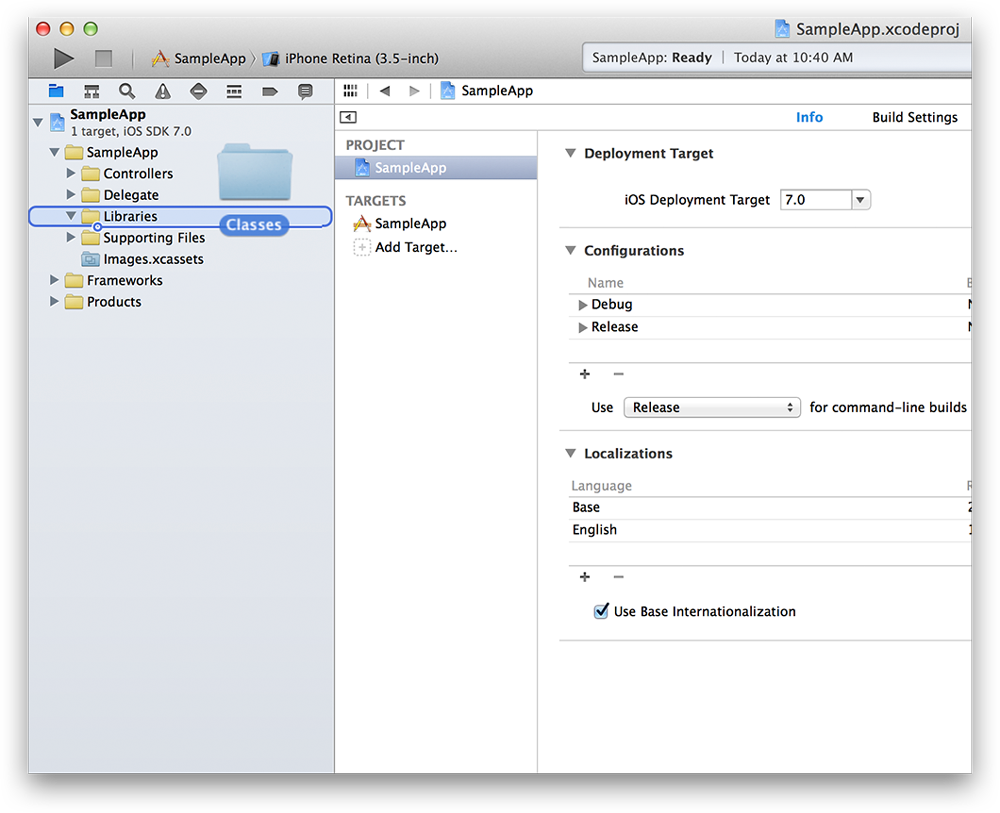
Task: Collapse the SampleApp group folder
Action: pyautogui.click(x=55, y=152)
